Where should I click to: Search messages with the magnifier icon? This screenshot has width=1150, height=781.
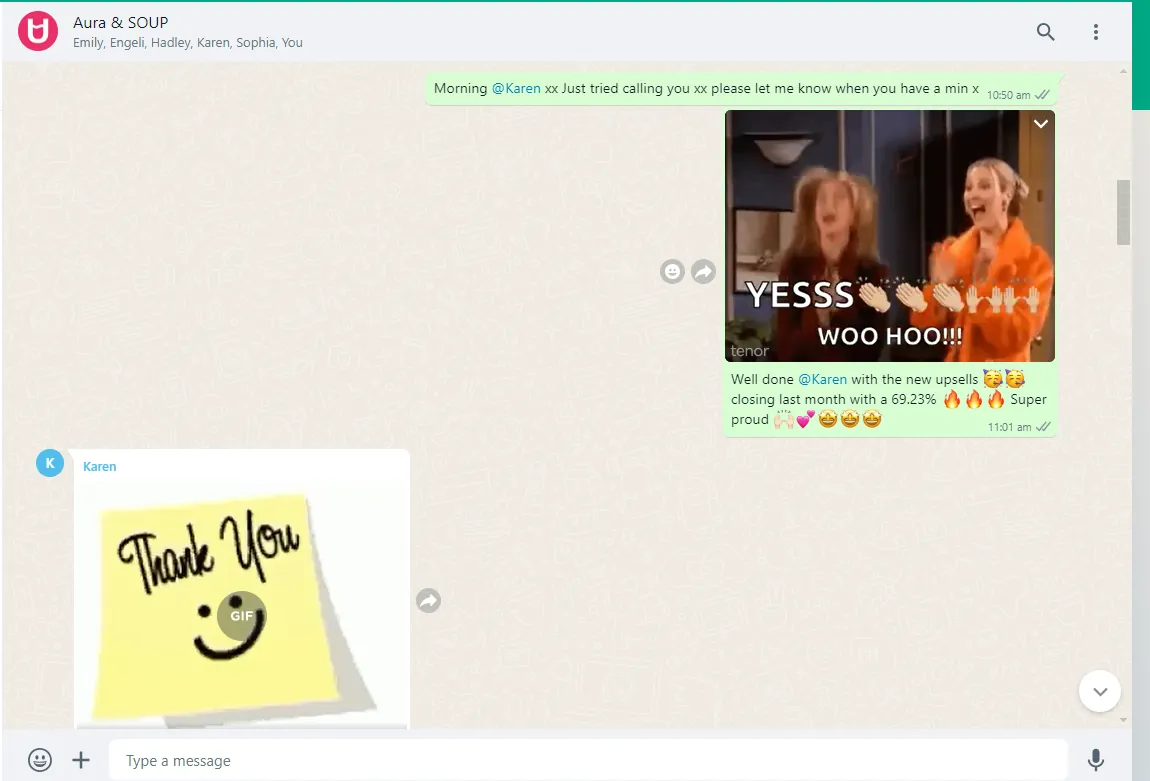(1045, 32)
